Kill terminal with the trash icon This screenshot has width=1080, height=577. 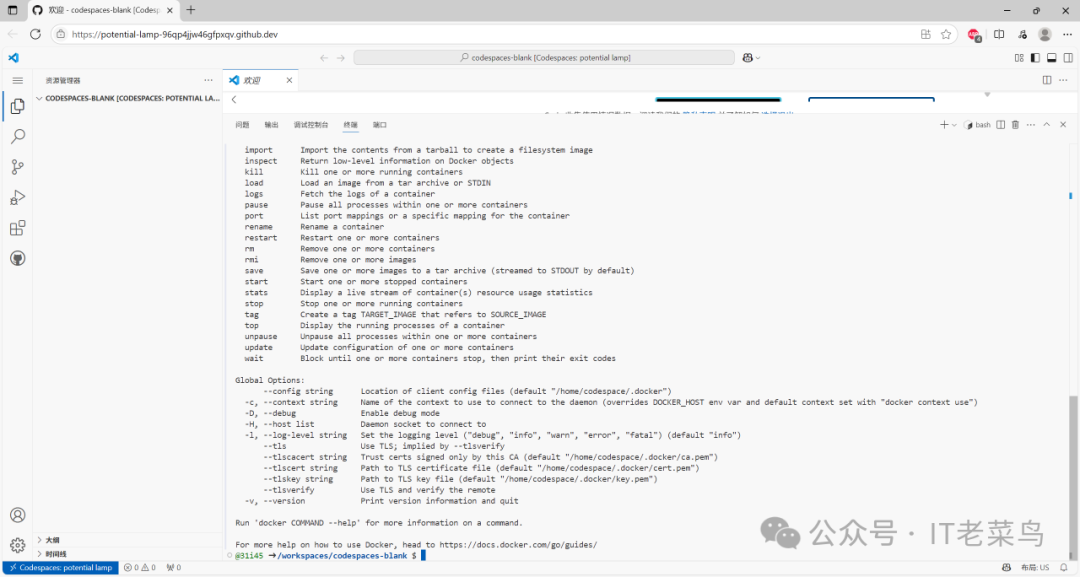pyautogui.click(x=1015, y=125)
